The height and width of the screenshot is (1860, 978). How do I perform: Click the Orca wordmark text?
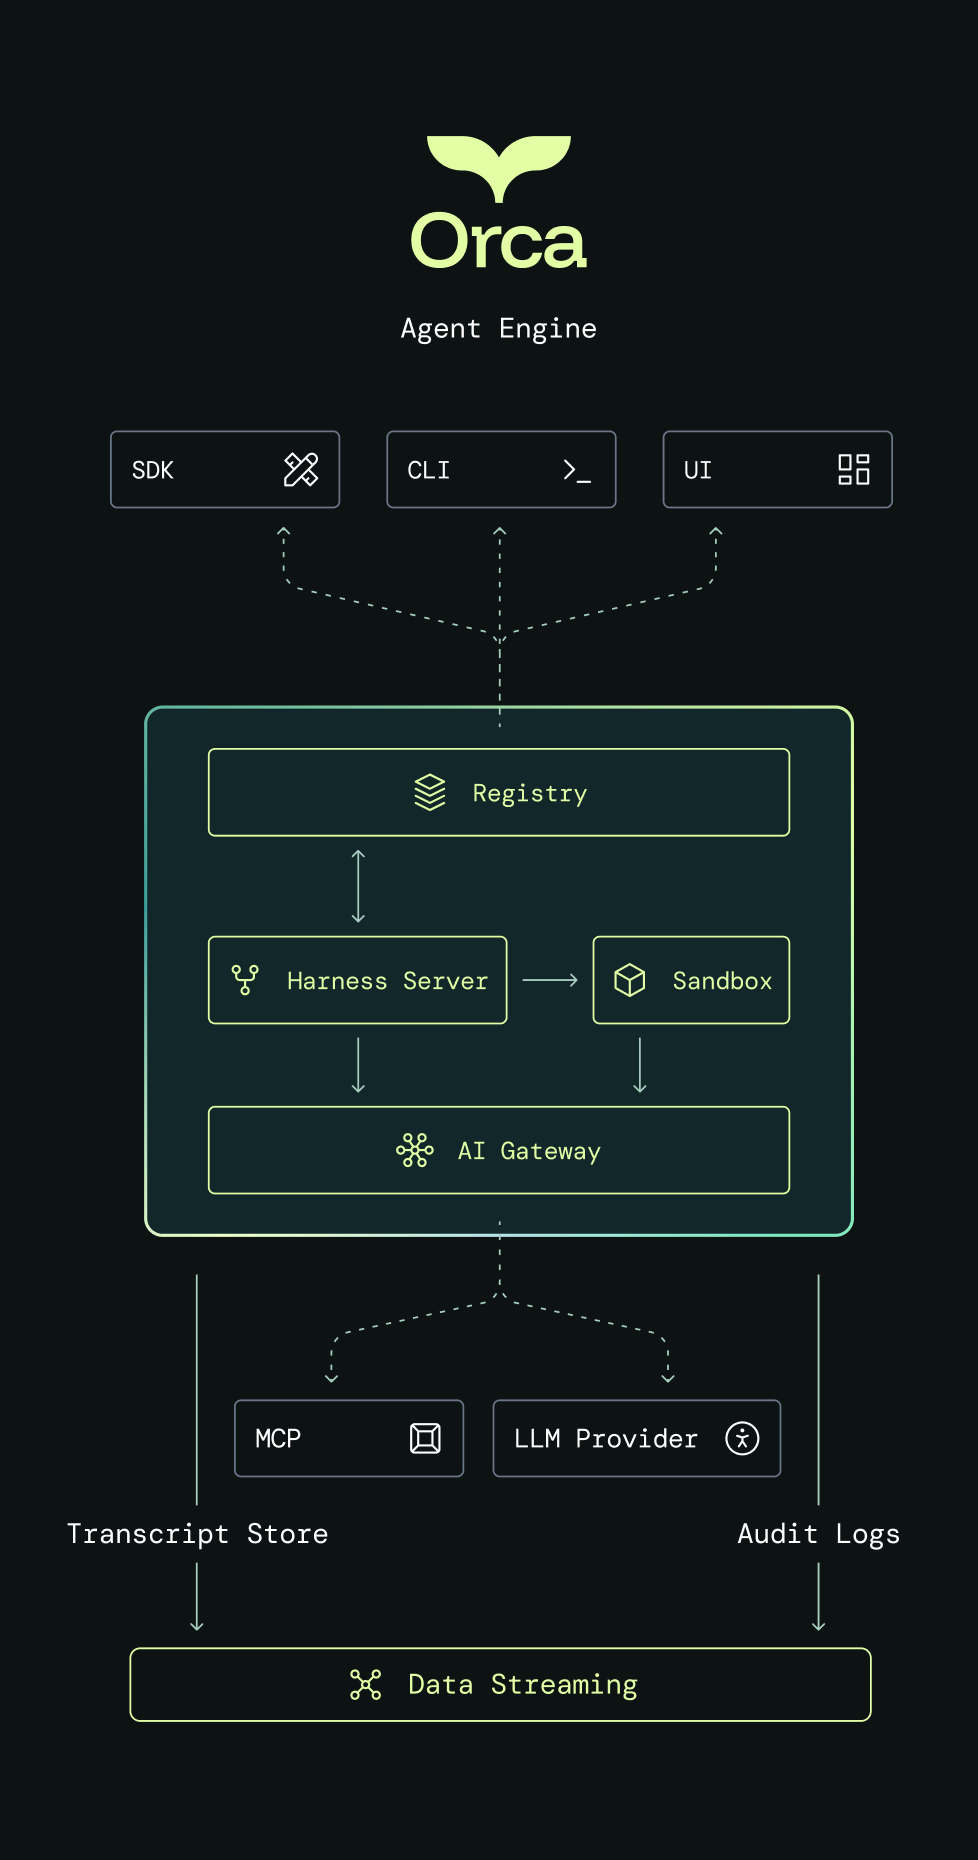(x=498, y=241)
